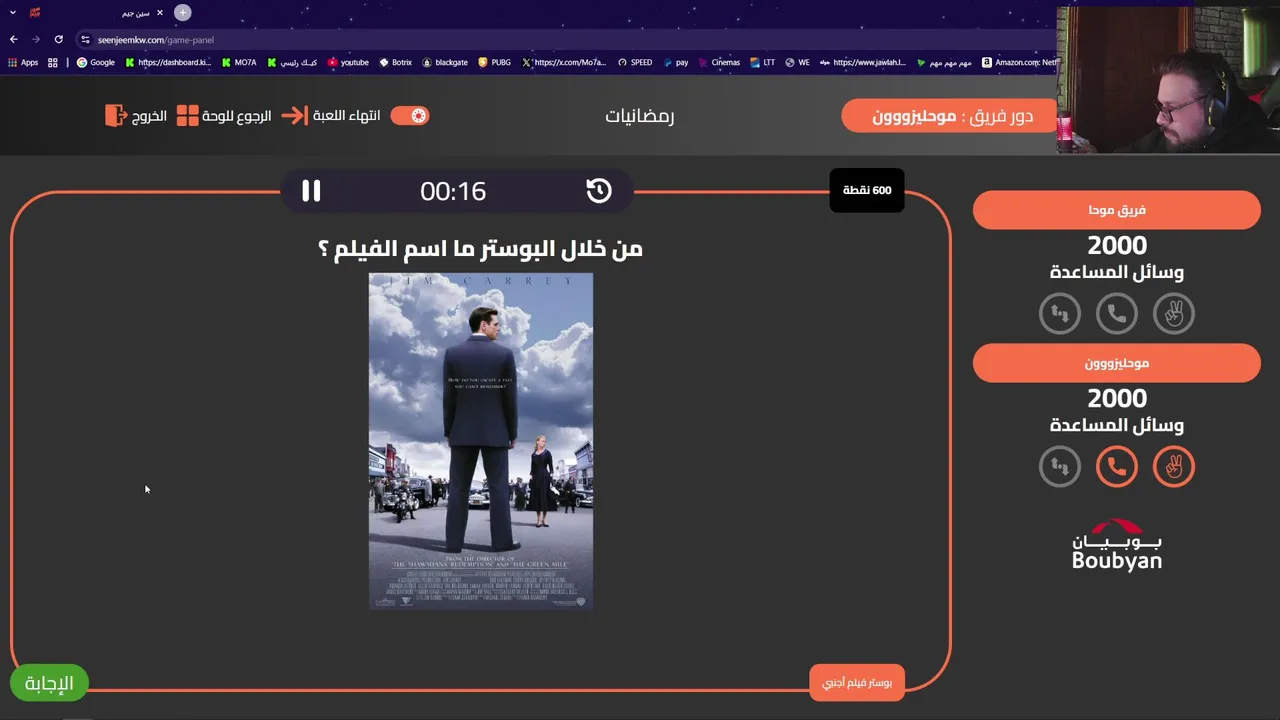Screen dimensions: 1280x720
Task: Click the 00:16 timer display
Action: (x=453, y=191)
